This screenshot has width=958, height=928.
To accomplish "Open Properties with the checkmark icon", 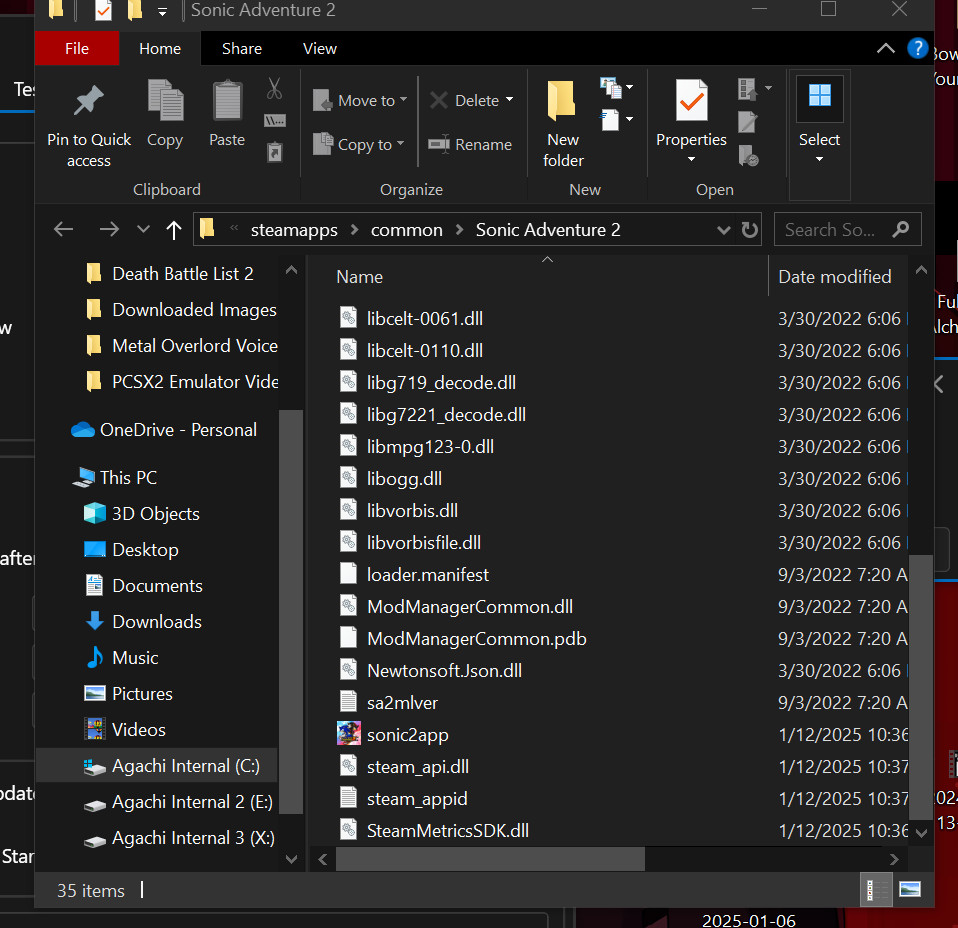I will click(x=691, y=102).
